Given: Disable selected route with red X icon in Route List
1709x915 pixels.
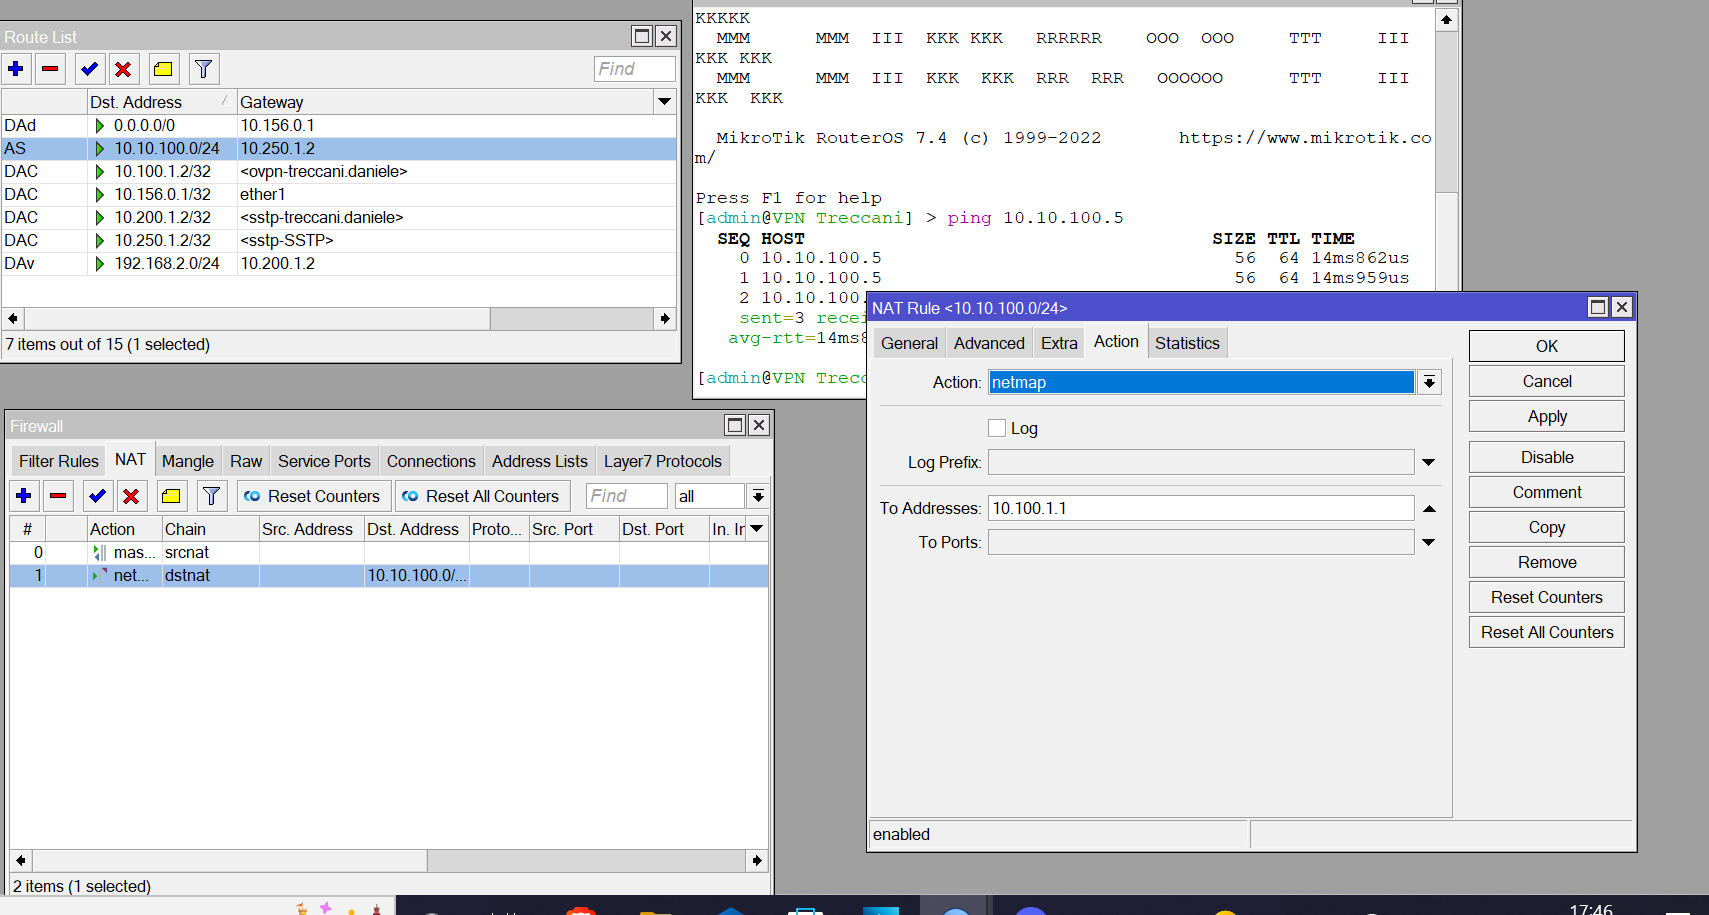Looking at the screenshot, I should click(x=124, y=69).
